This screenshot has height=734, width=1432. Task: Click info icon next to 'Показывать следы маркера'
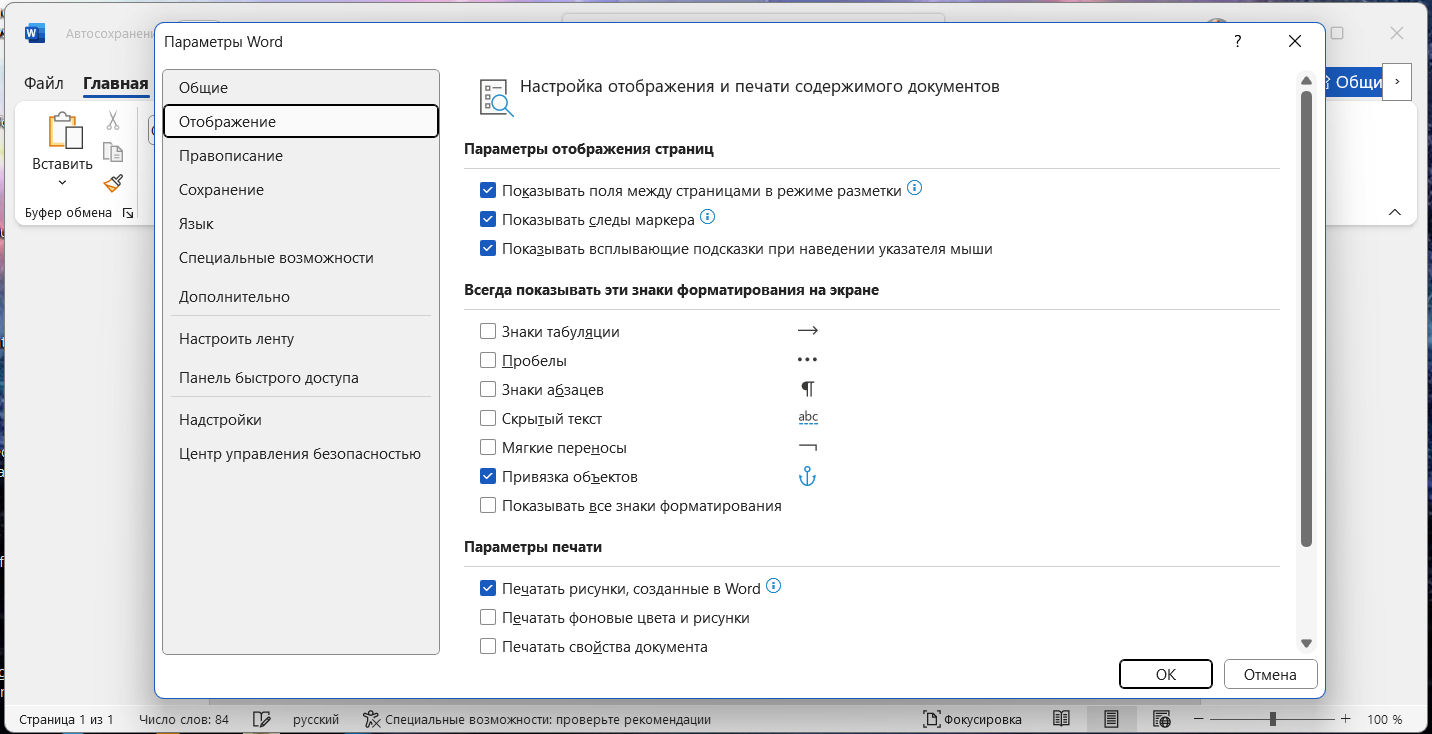(708, 217)
